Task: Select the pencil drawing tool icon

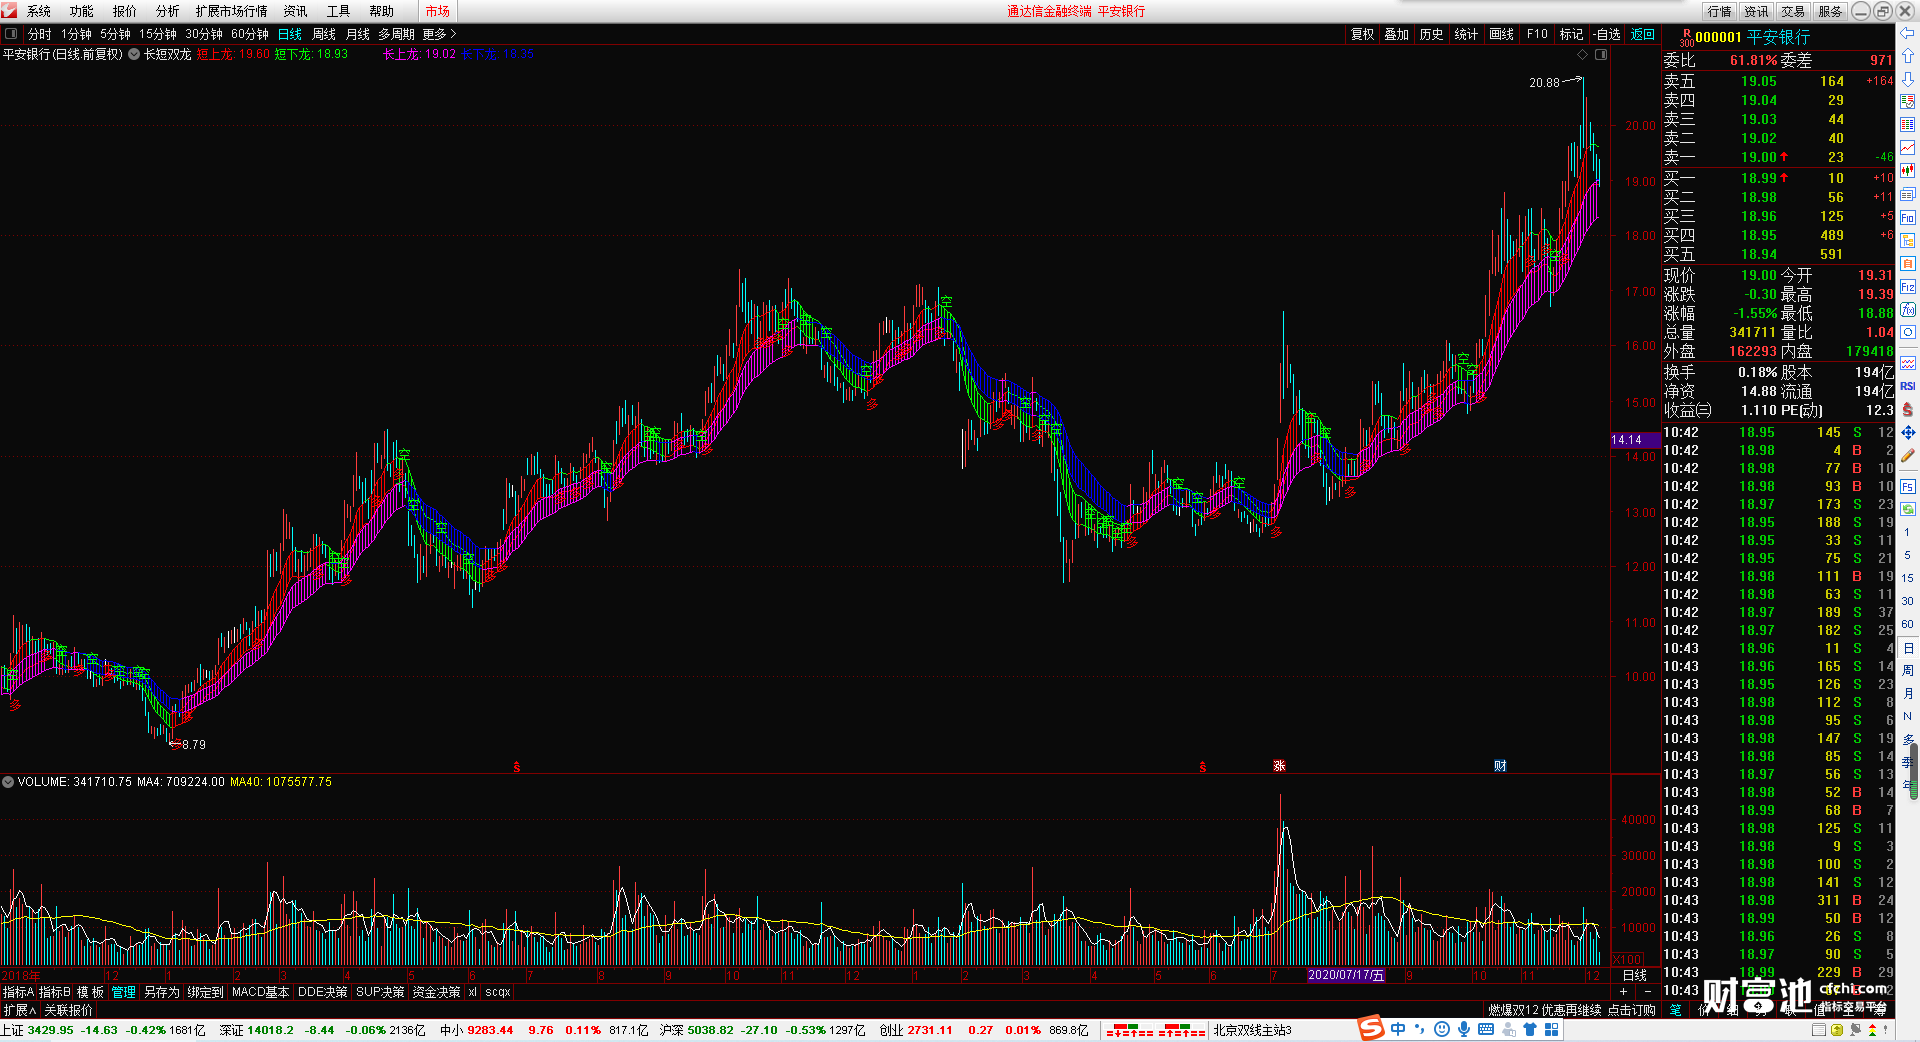Action: coord(1907,456)
